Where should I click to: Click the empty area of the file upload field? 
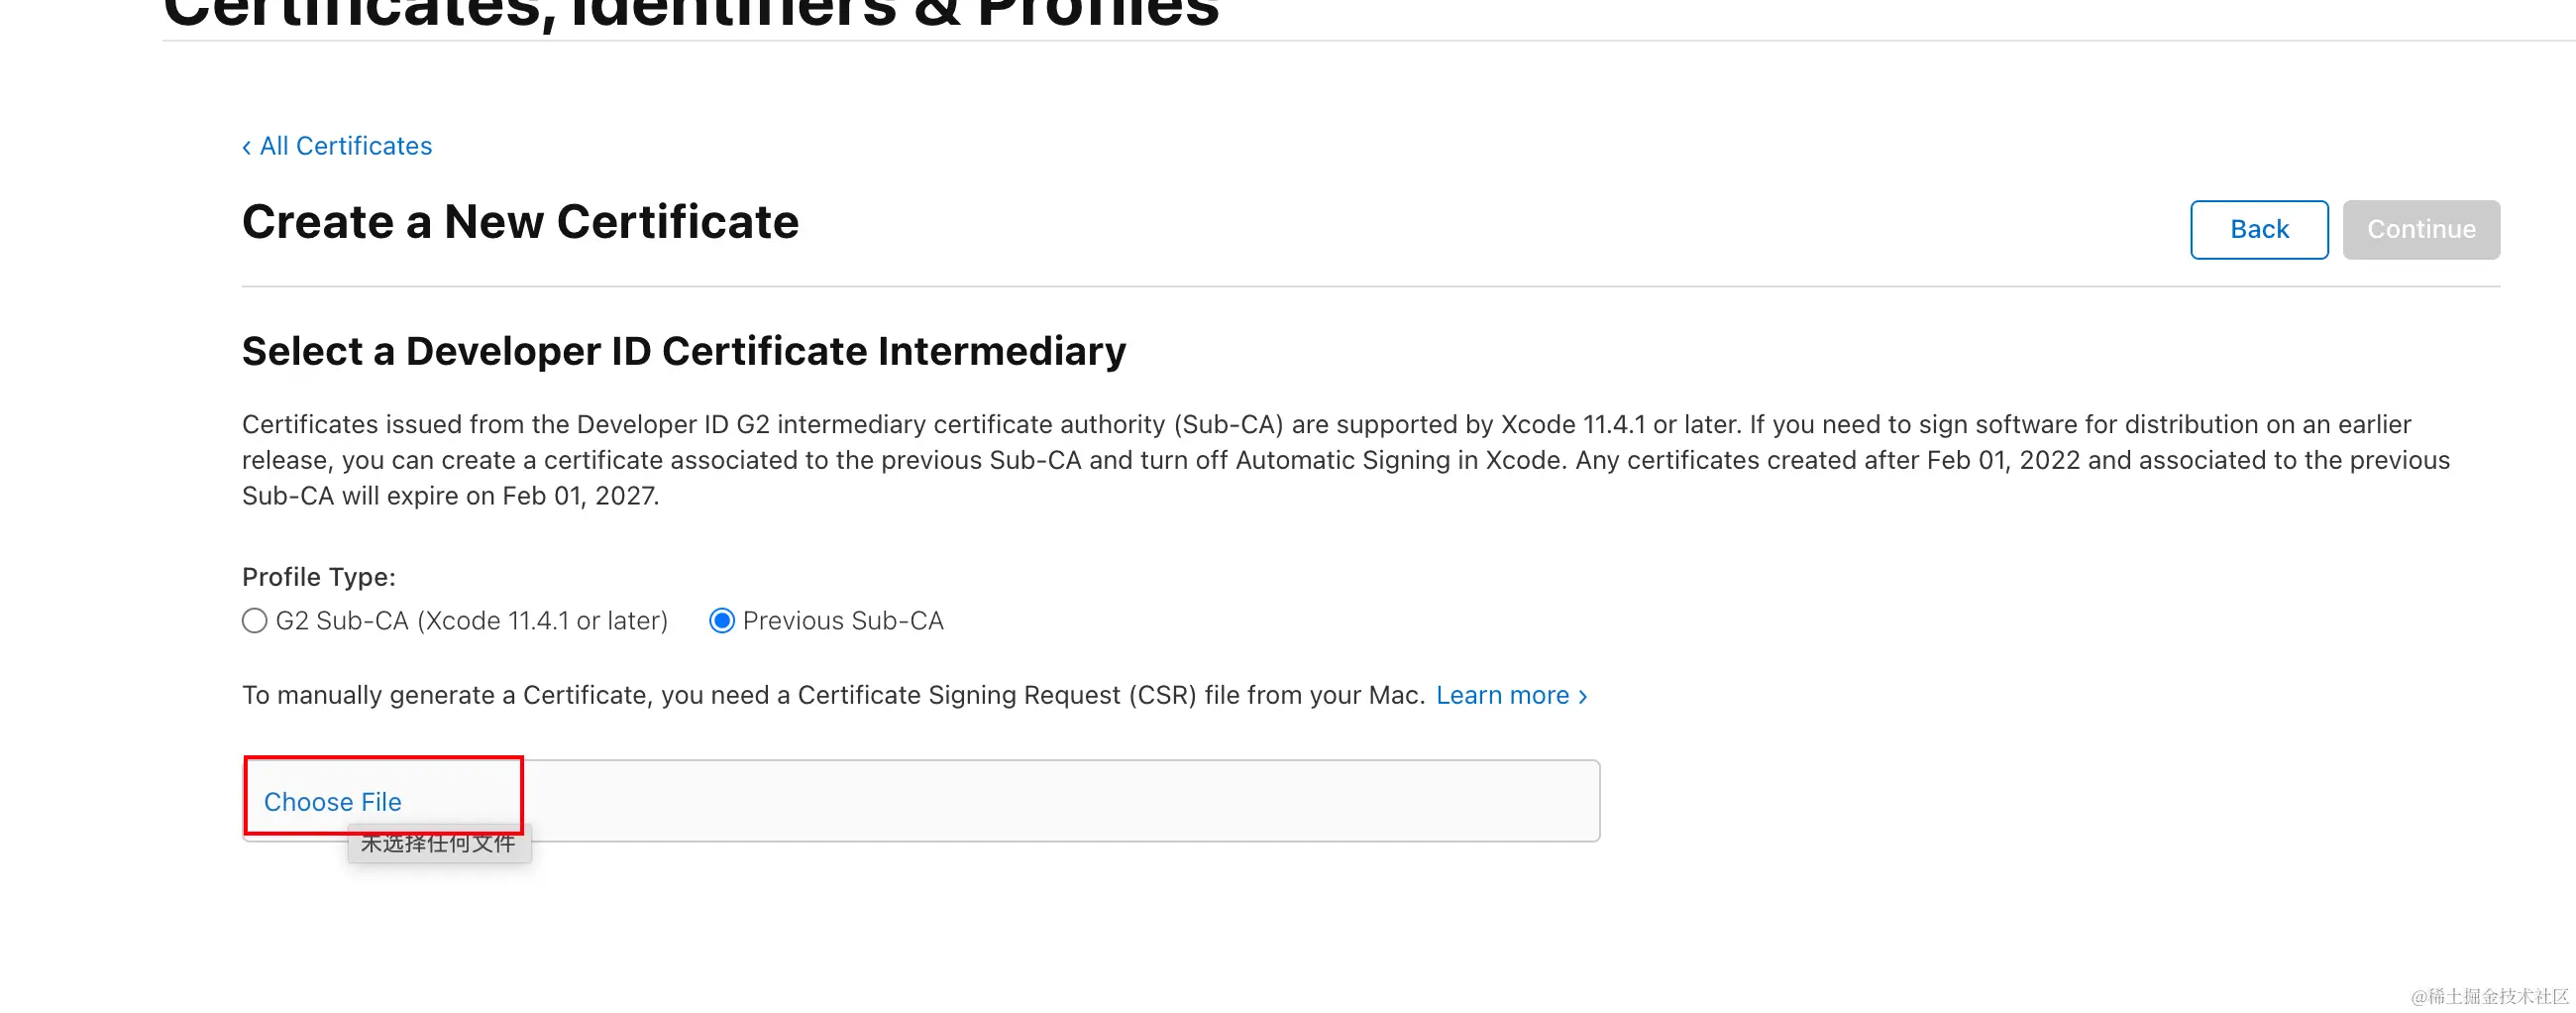click(1060, 800)
